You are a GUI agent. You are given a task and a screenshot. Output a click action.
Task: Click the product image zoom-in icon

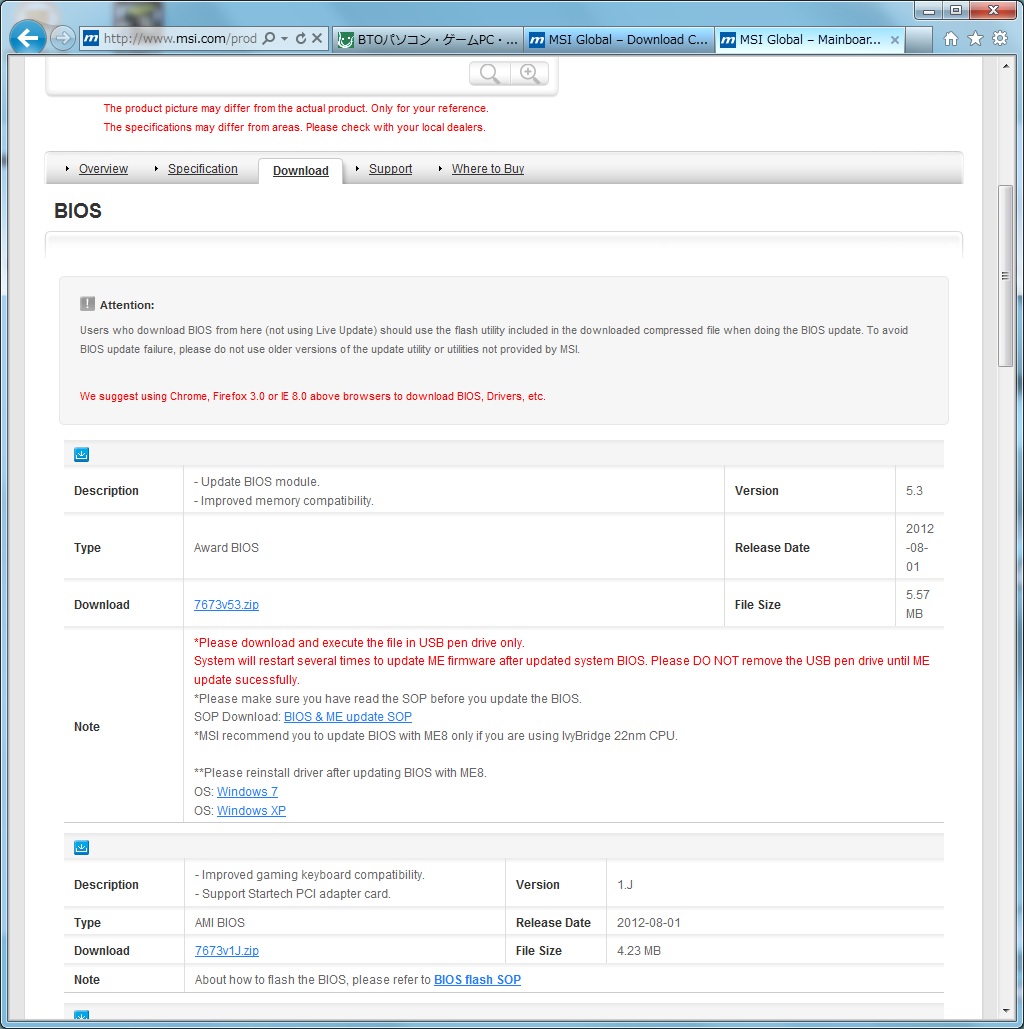[x=530, y=74]
